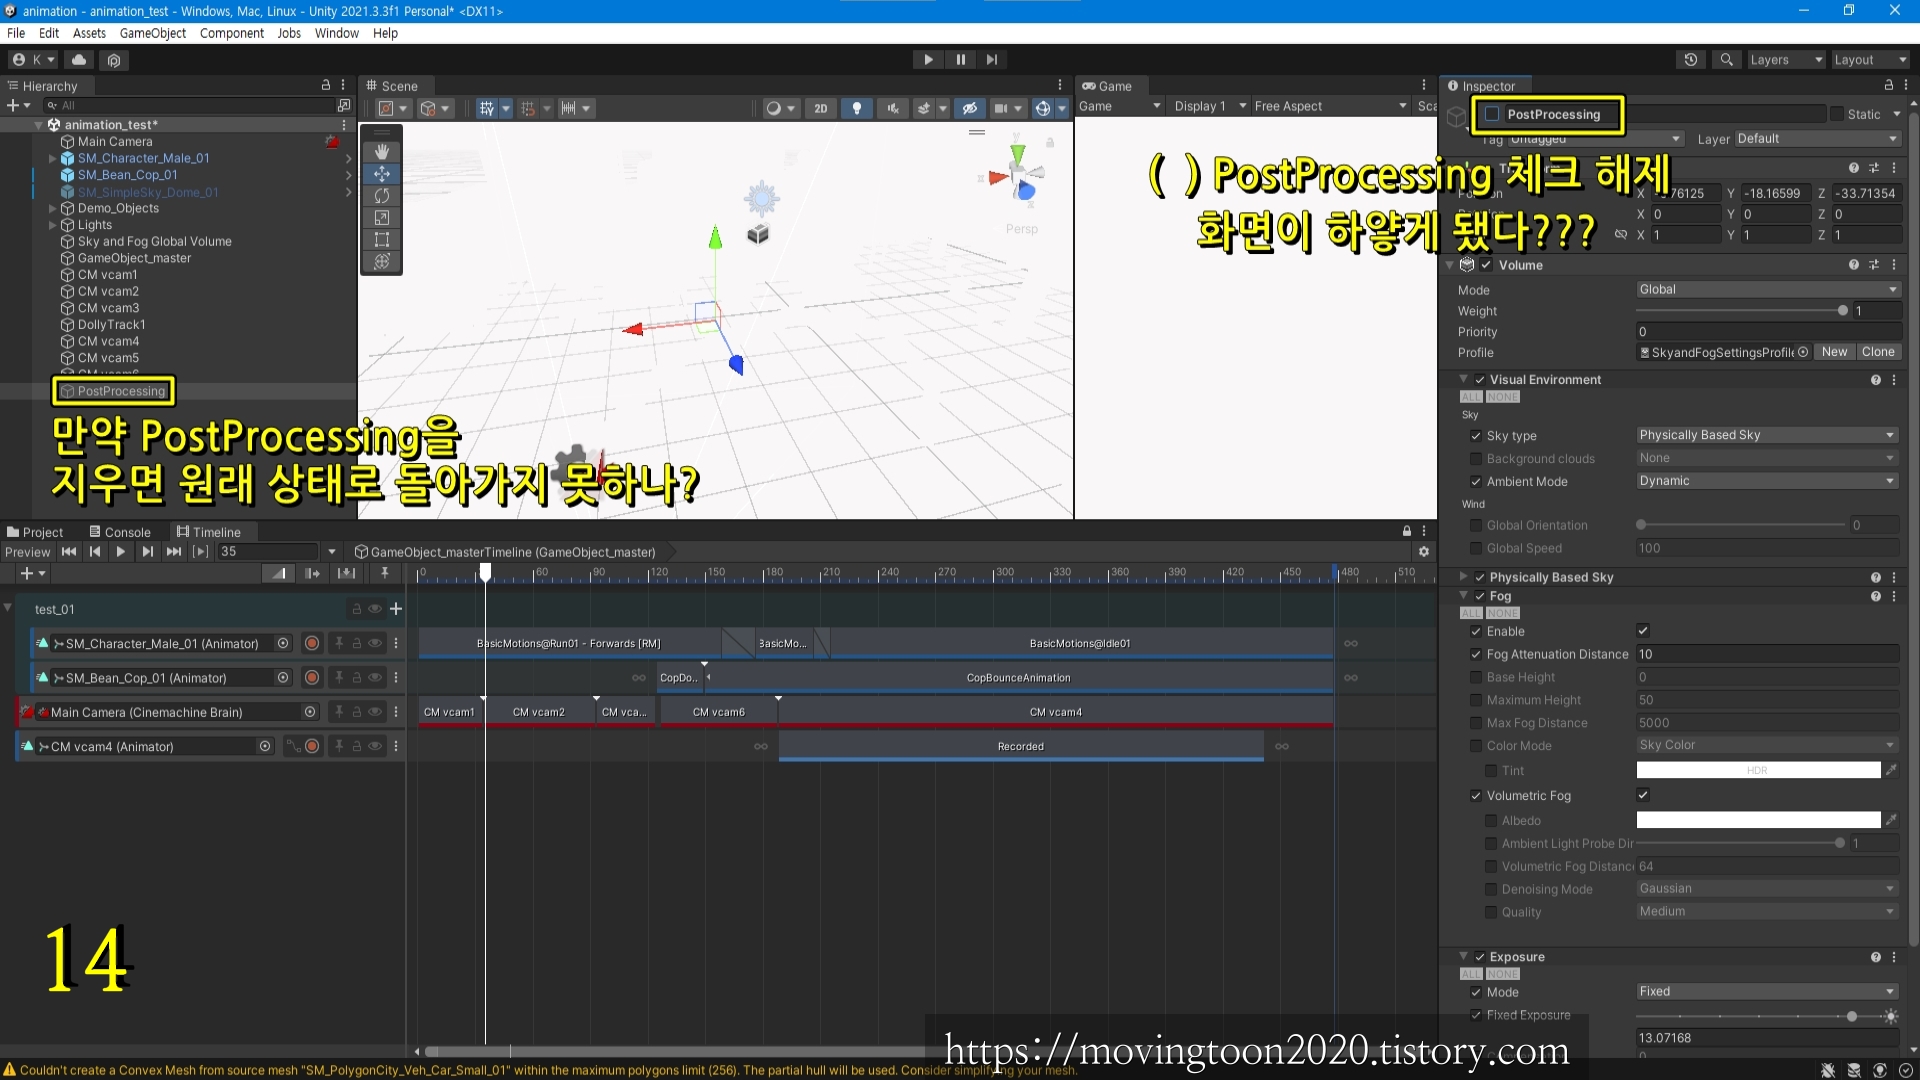Click the Pause button in the top toolbar

(x=960, y=60)
